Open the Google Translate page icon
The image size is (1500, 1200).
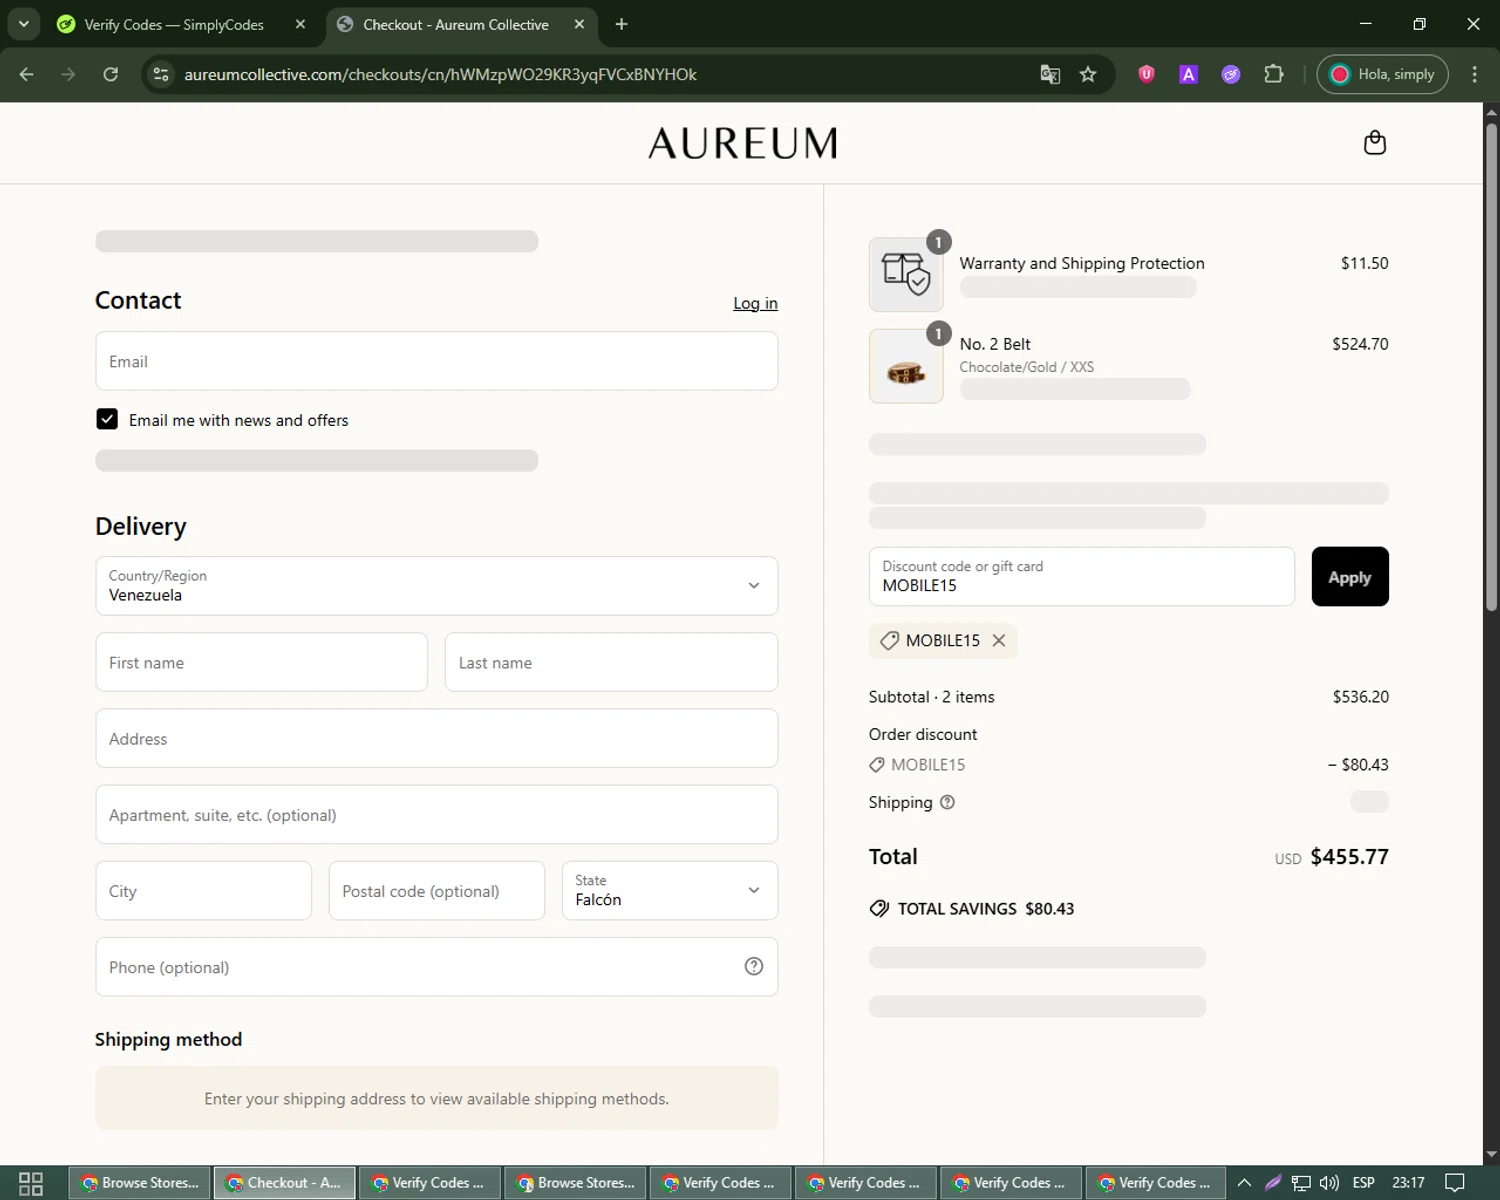[x=1050, y=74]
